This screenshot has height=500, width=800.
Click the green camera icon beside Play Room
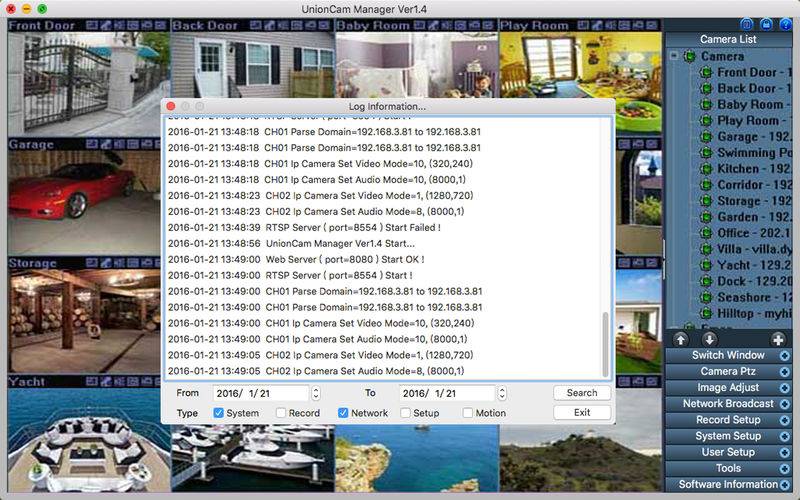point(706,120)
